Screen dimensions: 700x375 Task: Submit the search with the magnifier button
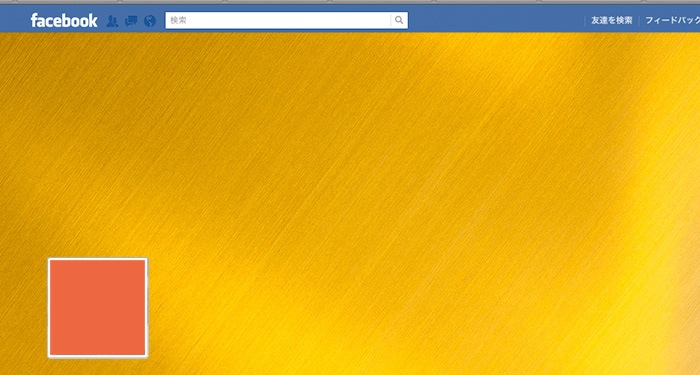coord(399,20)
